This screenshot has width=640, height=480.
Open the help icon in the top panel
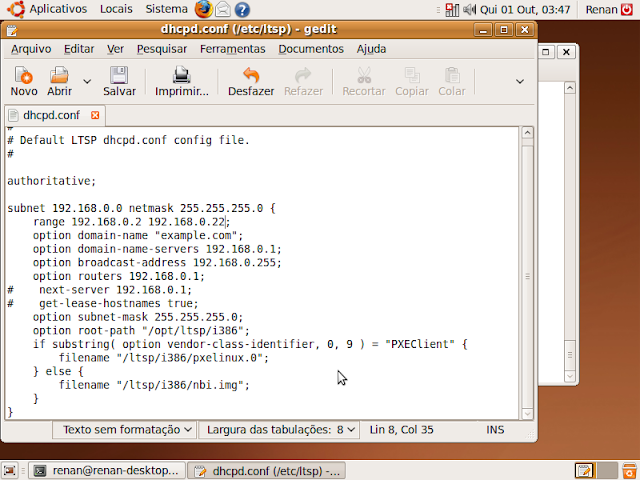pyautogui.click(x=242, y=9)
